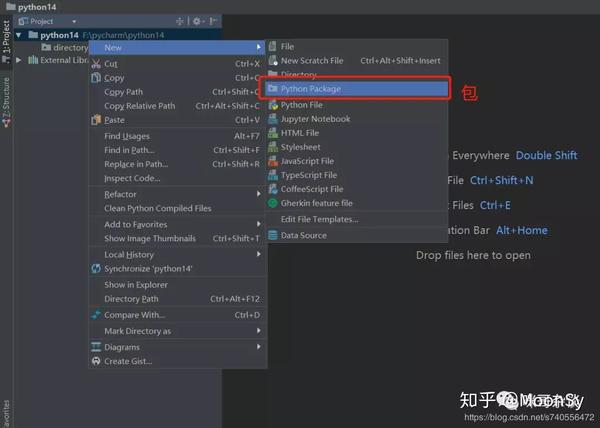
Task: Collapse the python14 project tree node
Action: click(18, 35)
